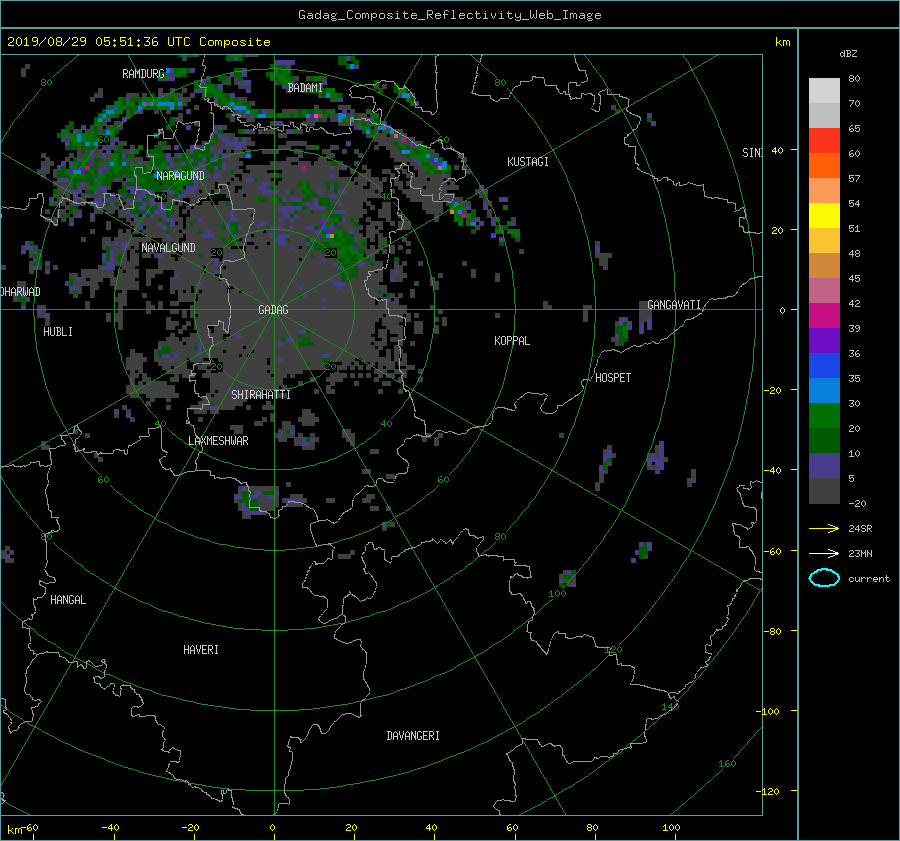The image size is (900, 841).
Task: Click the HOSPET town label
Action: click(613, 378)
